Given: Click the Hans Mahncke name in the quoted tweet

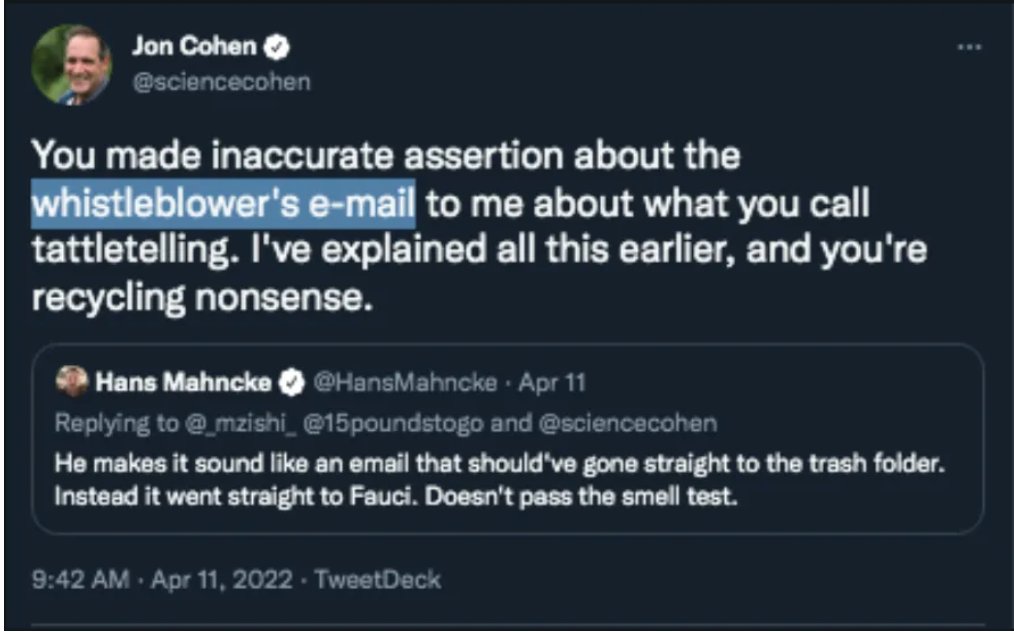Looking at the screenshot, I should tap(182, 382).
